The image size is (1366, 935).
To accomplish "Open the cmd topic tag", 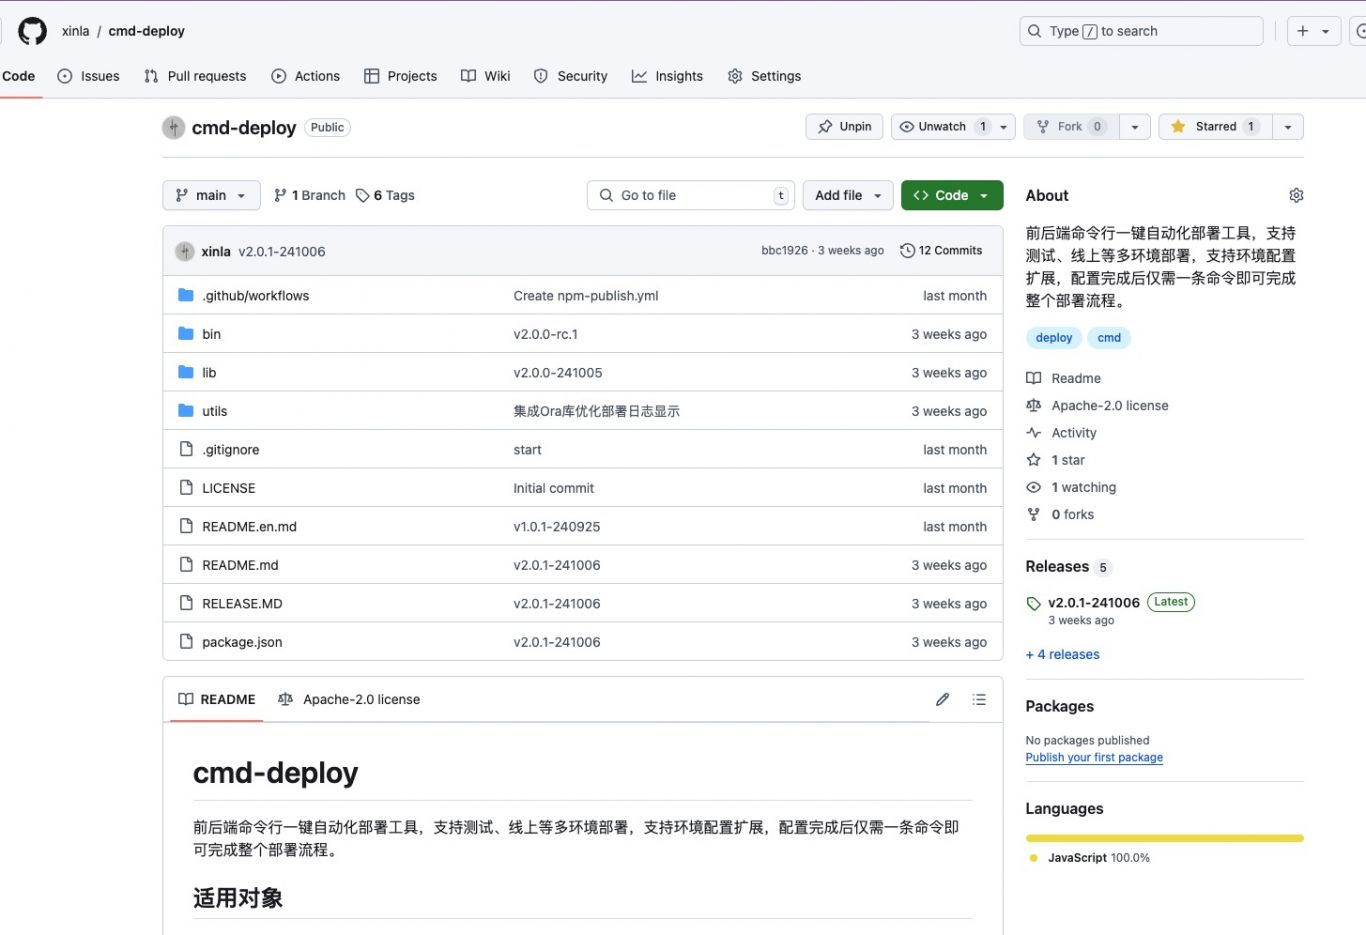I will [1109, 338].
